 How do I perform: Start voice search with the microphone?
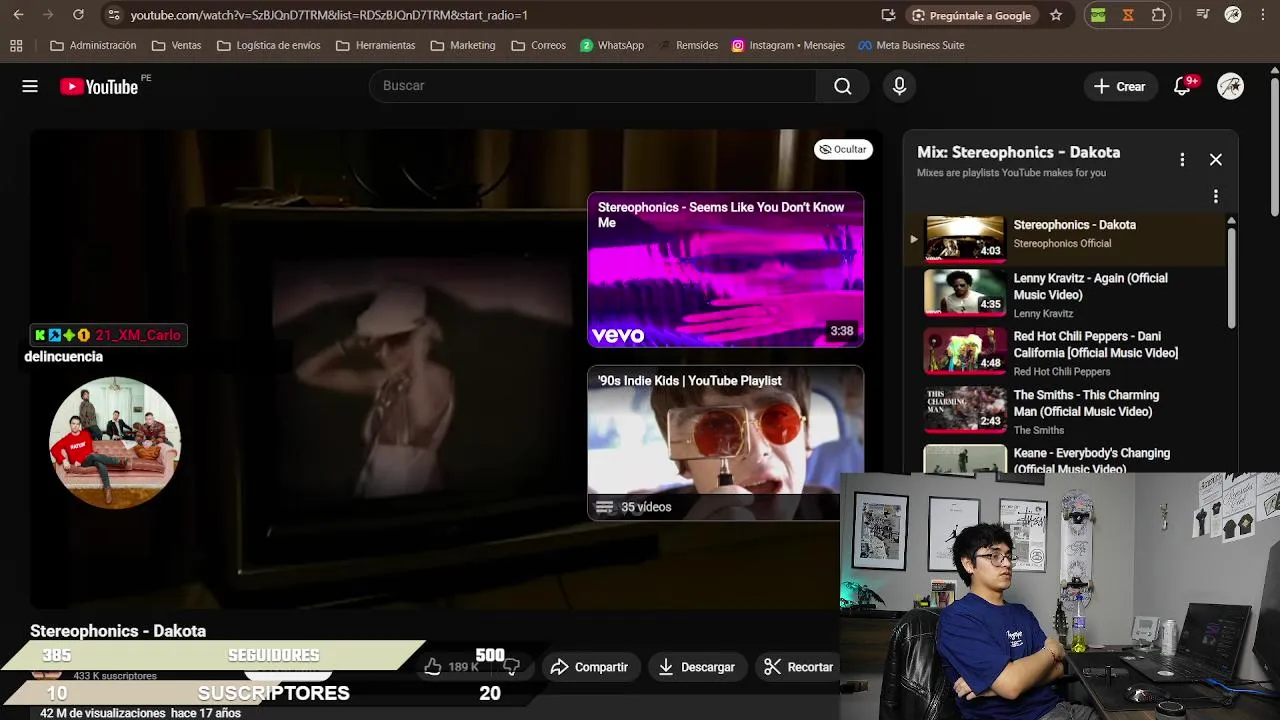point(899,86)
